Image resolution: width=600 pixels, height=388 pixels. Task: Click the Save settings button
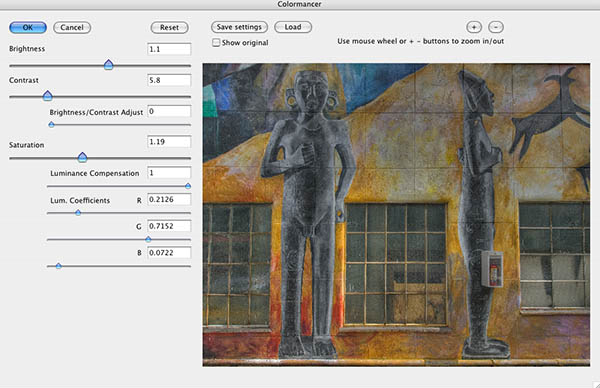pyautogui.click(x=239, y=27)
